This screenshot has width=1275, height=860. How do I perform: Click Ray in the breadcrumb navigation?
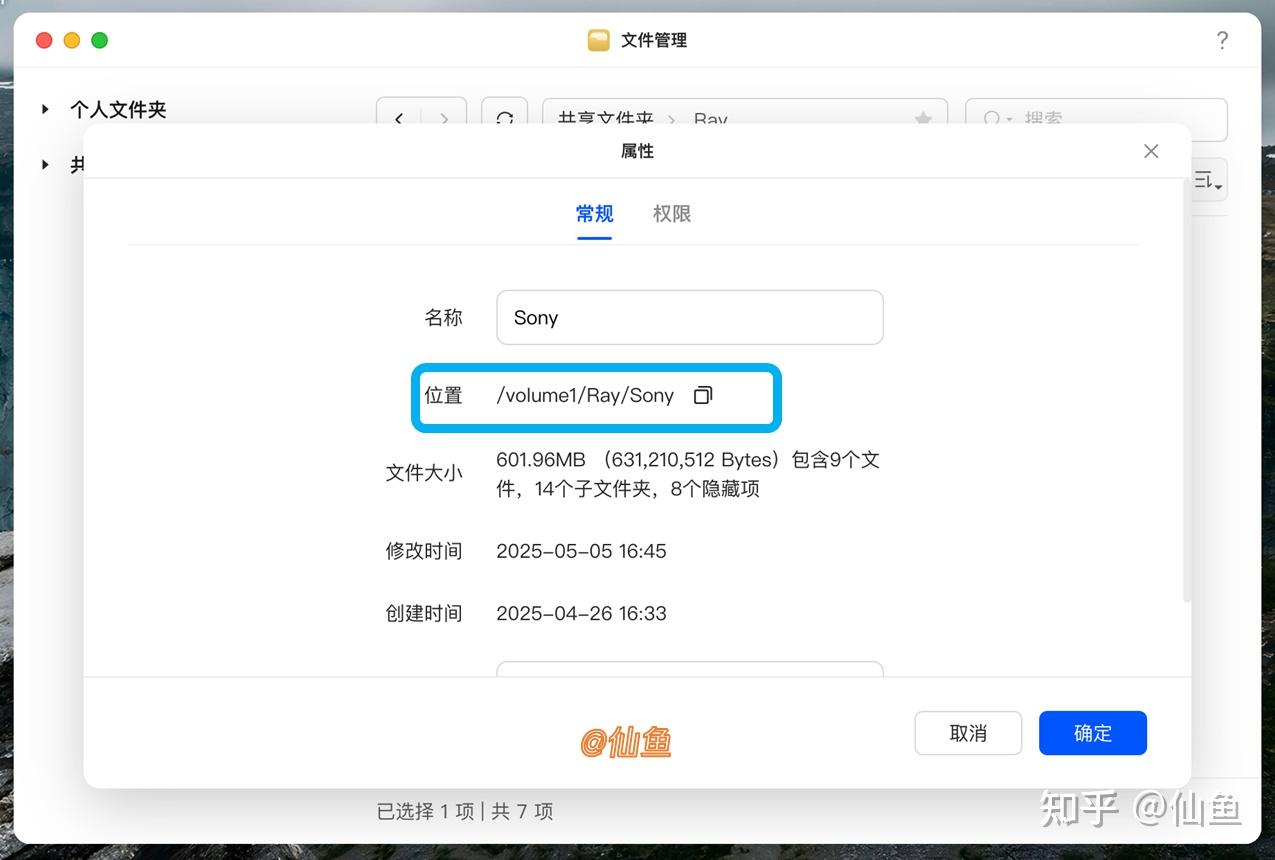710,119
